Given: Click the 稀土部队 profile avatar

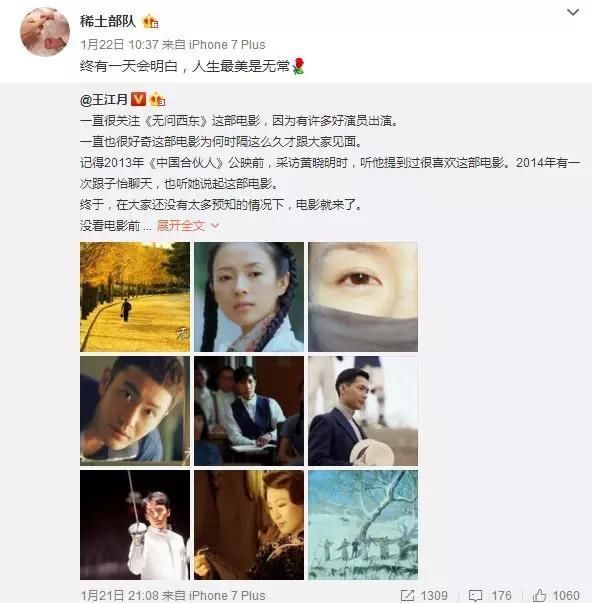Looking at the screenshot, I should pos(45,32).
